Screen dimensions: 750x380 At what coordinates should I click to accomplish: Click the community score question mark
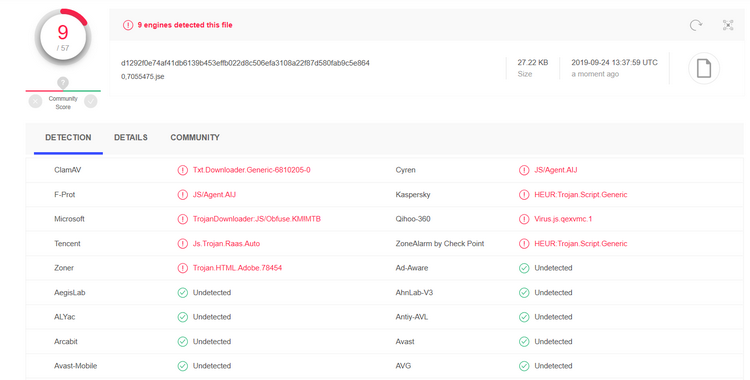tap(63, 82)
